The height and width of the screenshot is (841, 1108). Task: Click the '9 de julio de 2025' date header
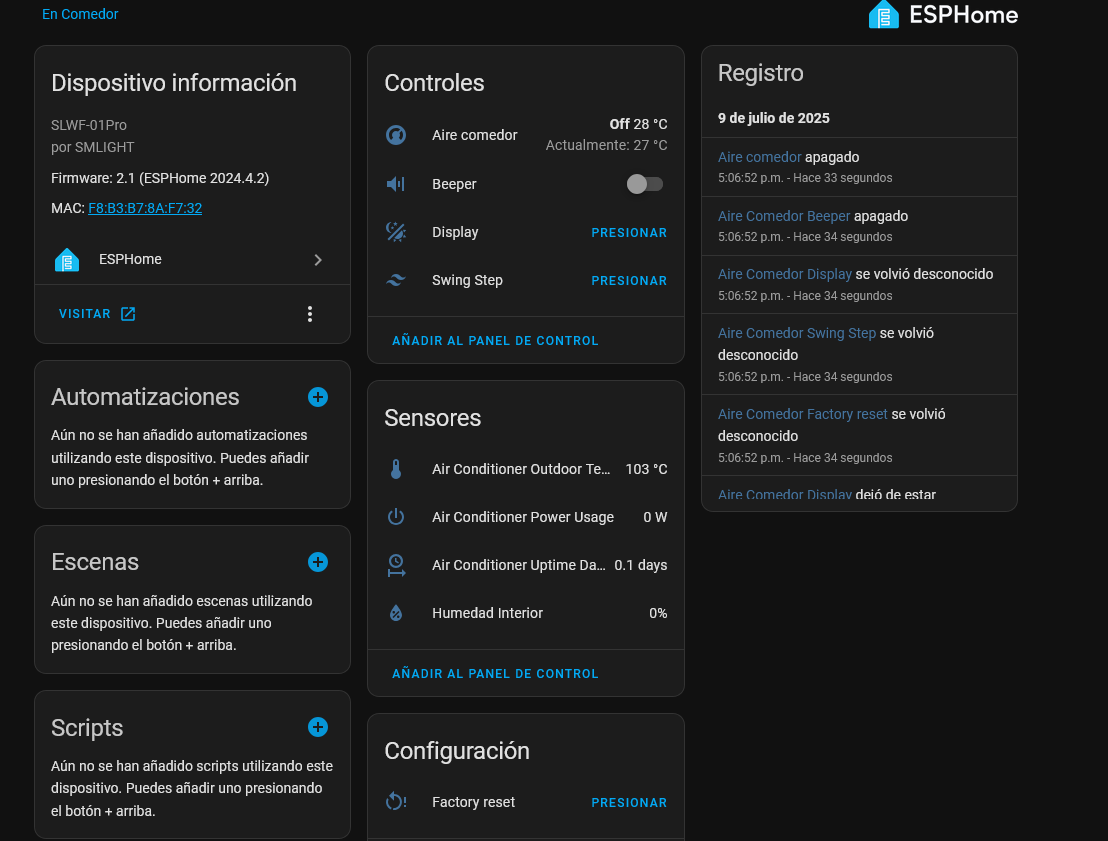pos(774,118)
